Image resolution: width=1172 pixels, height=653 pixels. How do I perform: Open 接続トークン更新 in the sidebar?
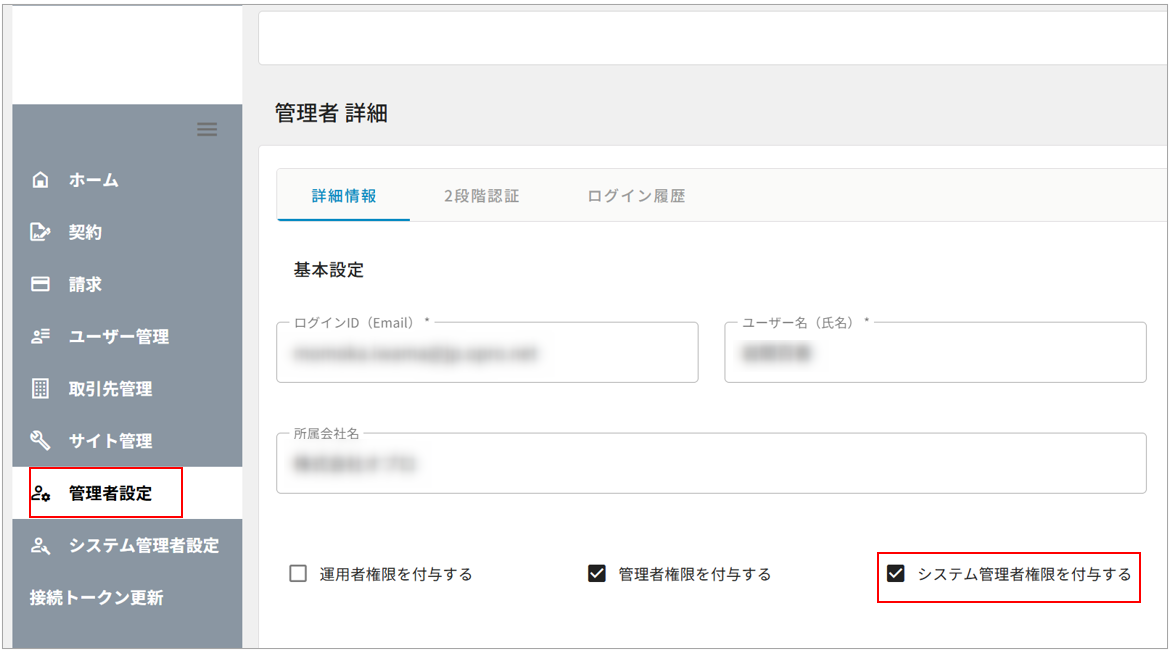click(x=97, y=598)
